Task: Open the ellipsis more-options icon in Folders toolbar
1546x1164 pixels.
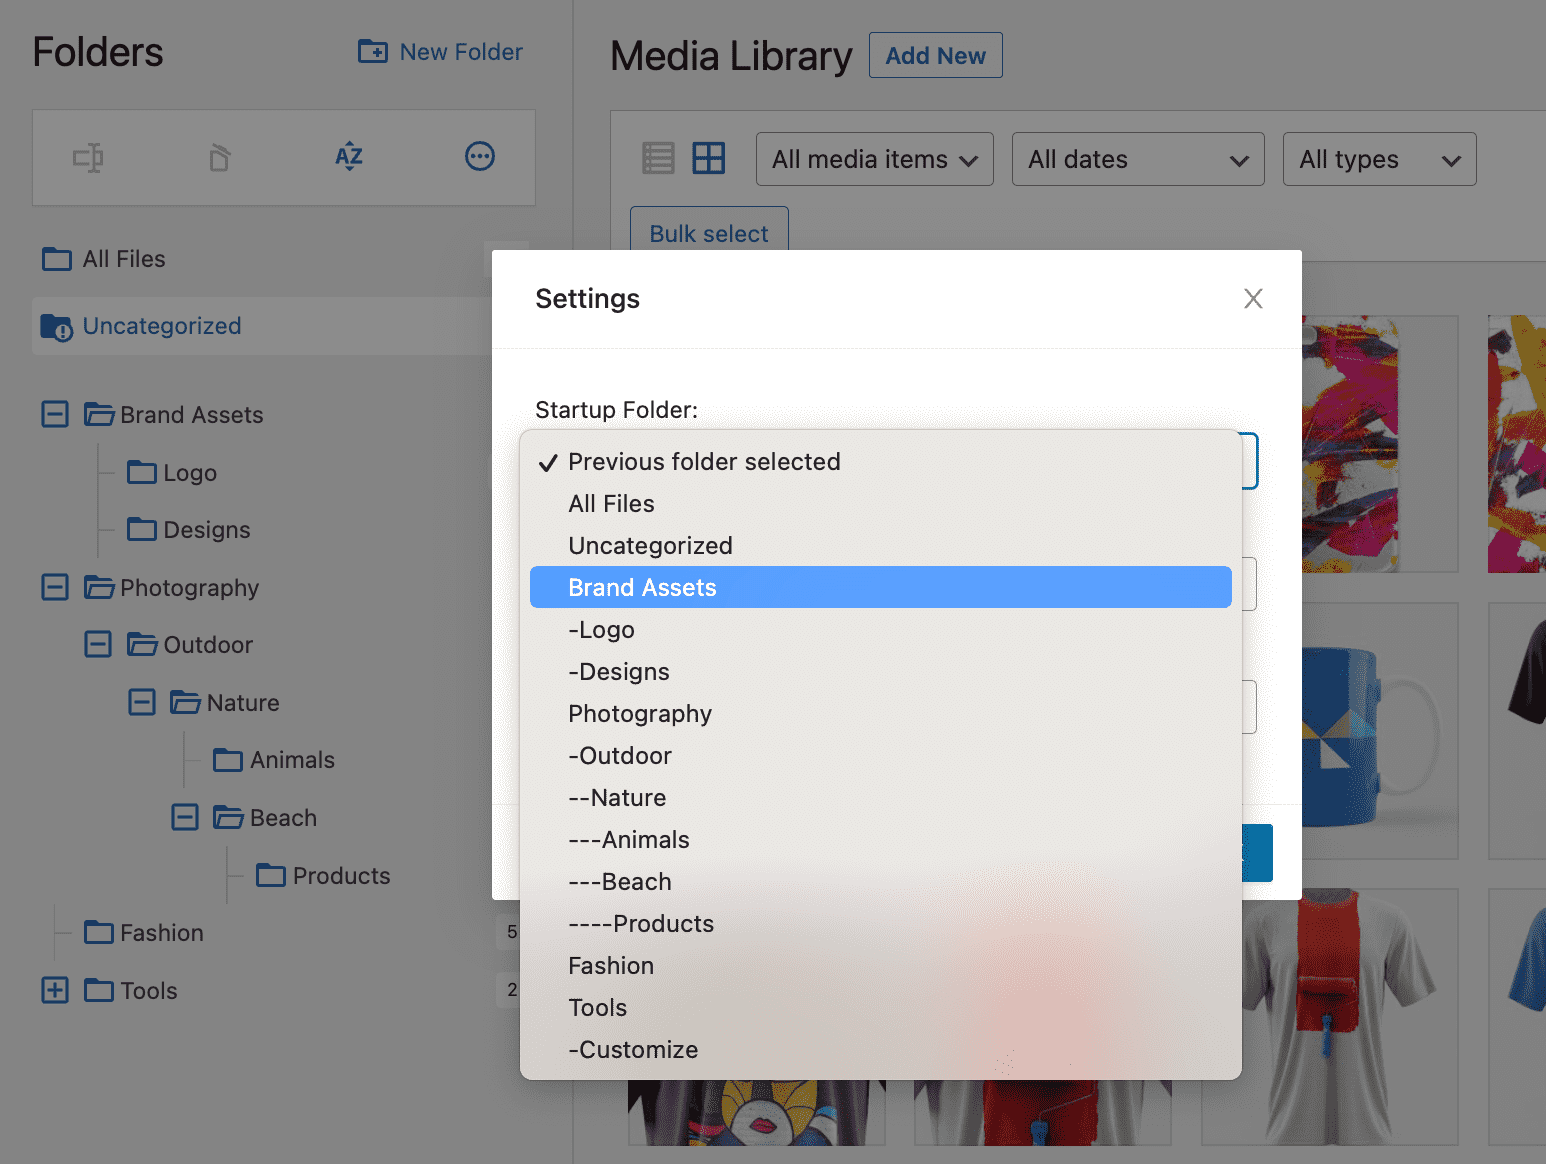Action: 479,157
